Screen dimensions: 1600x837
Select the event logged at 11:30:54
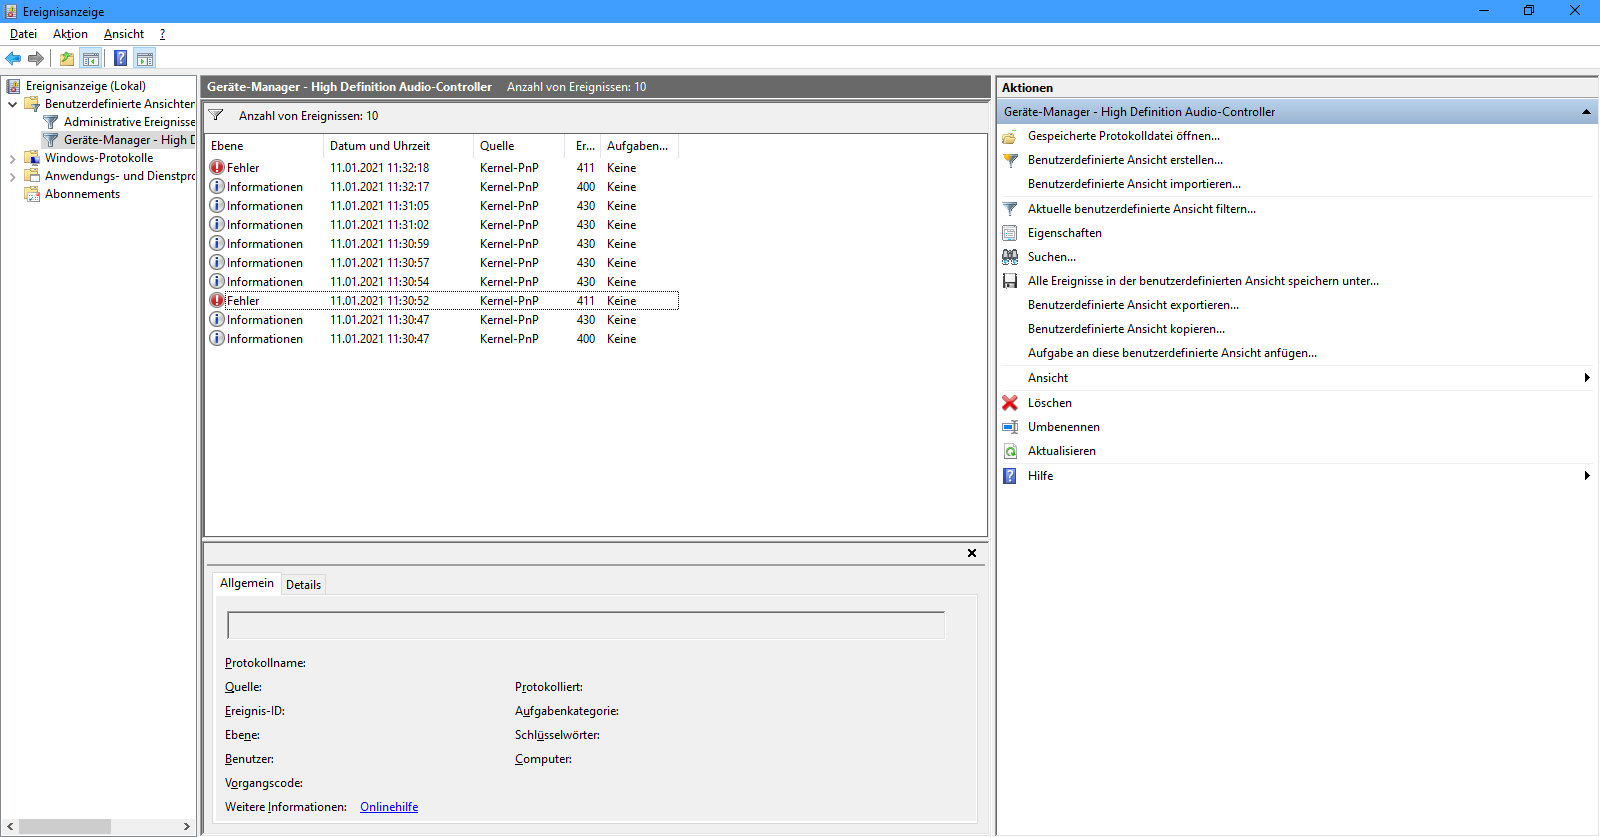pos(442,282)
